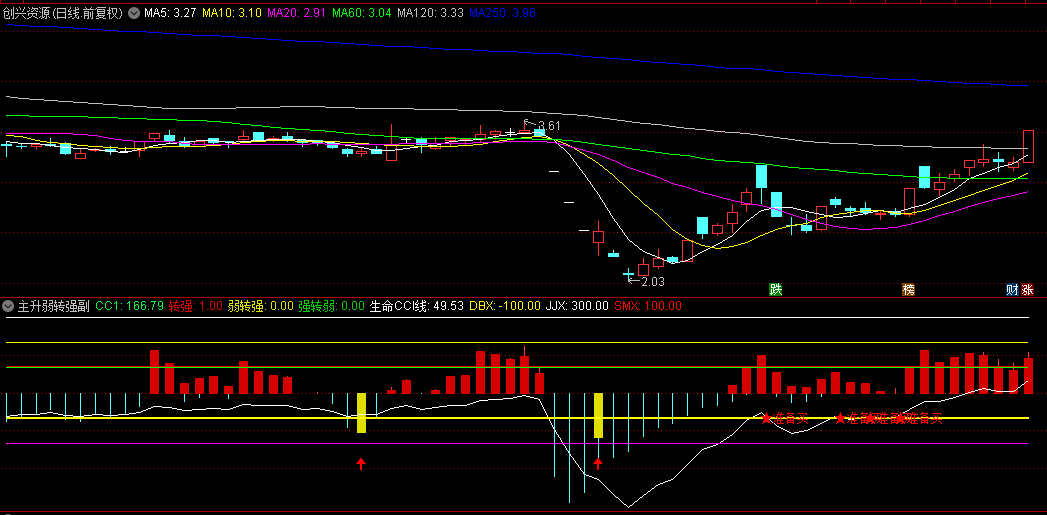This screenshot has width=1047, height=515.
Task: Click the MA10: 3.10 legend label
Action: click(231, 13)
